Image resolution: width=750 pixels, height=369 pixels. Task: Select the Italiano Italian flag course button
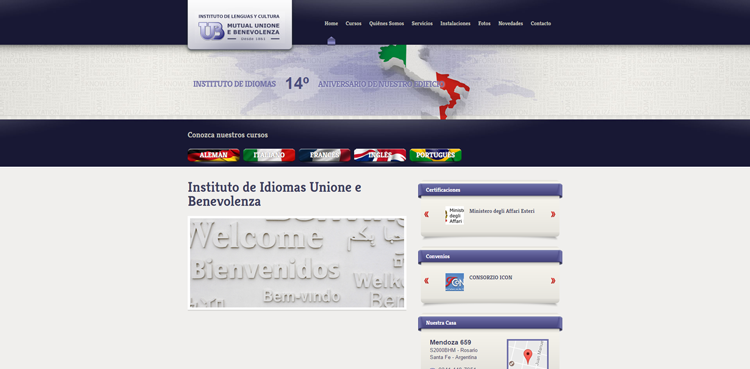pyautogui.click(x=269, y=155)
